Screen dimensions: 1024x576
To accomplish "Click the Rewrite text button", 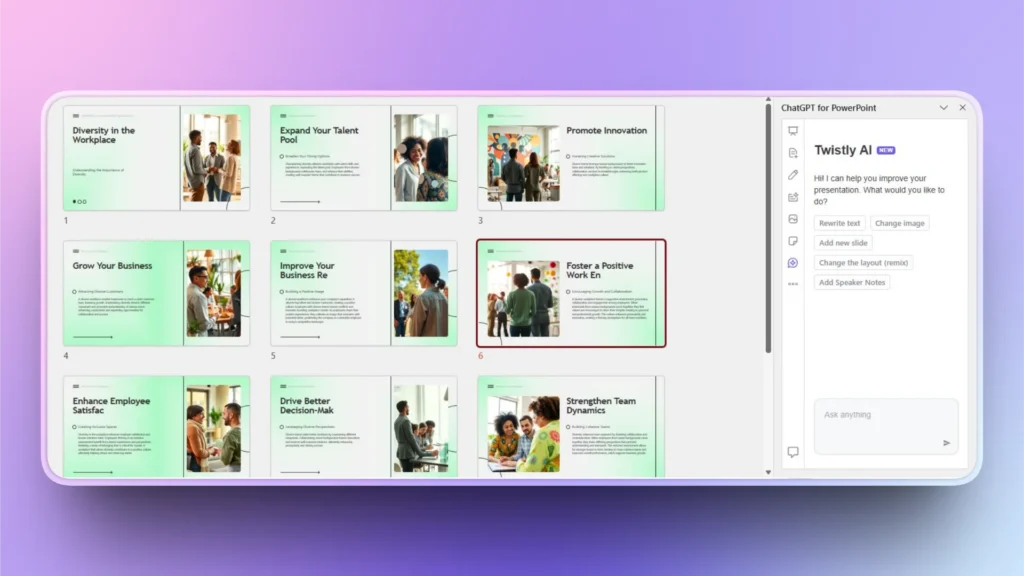I will [839, 223].
